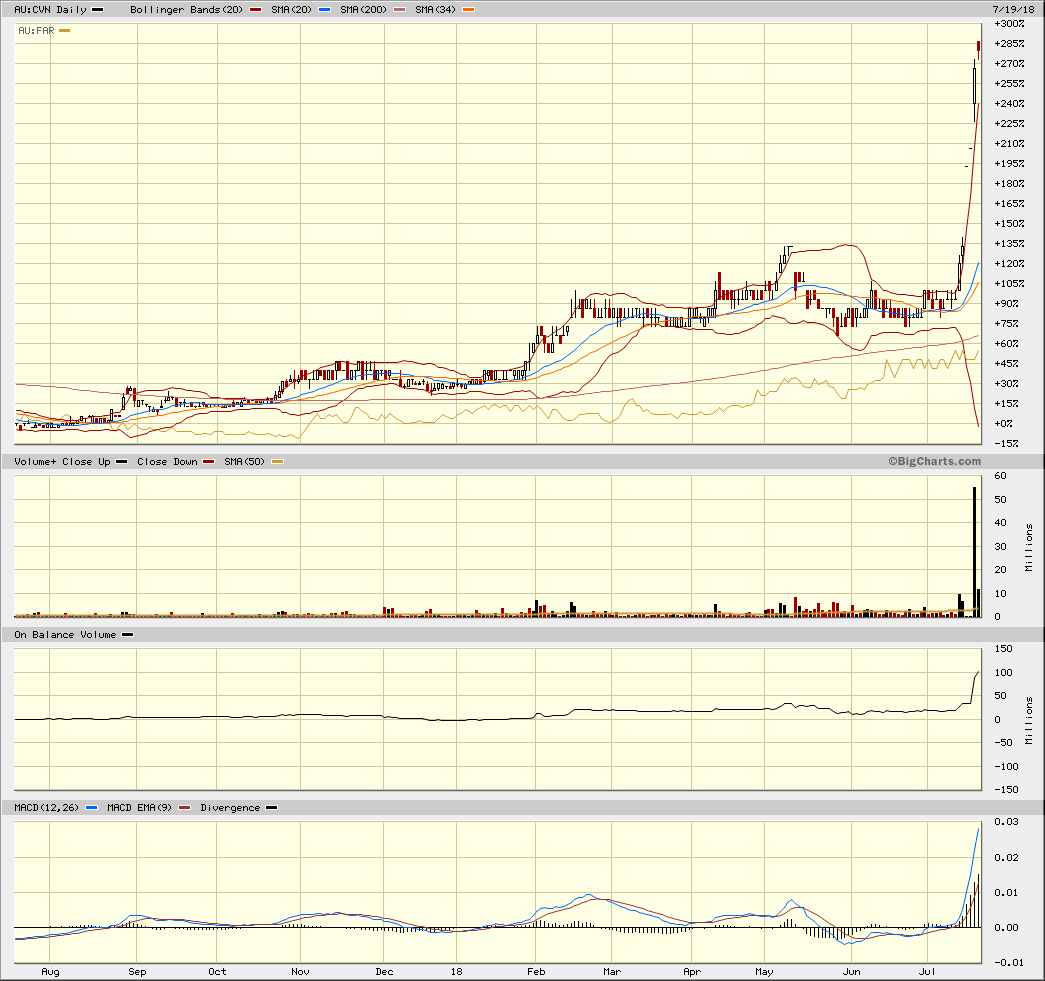Click the 'Aug' month label on time axis
1045x981 pixels.
tap(51, 972)
